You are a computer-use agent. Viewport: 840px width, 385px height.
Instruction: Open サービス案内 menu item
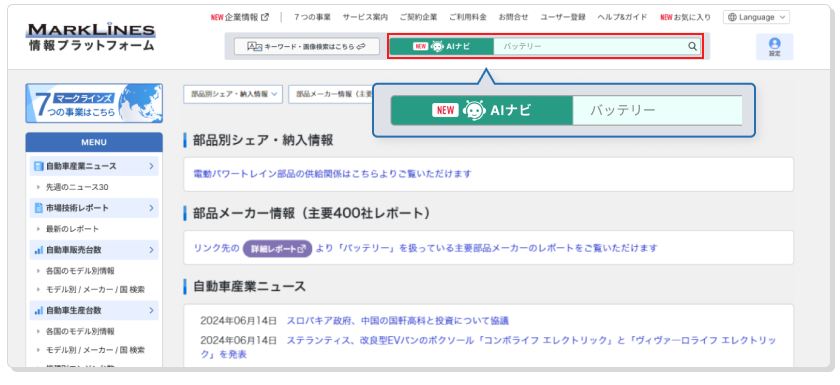tap(365, 17)
